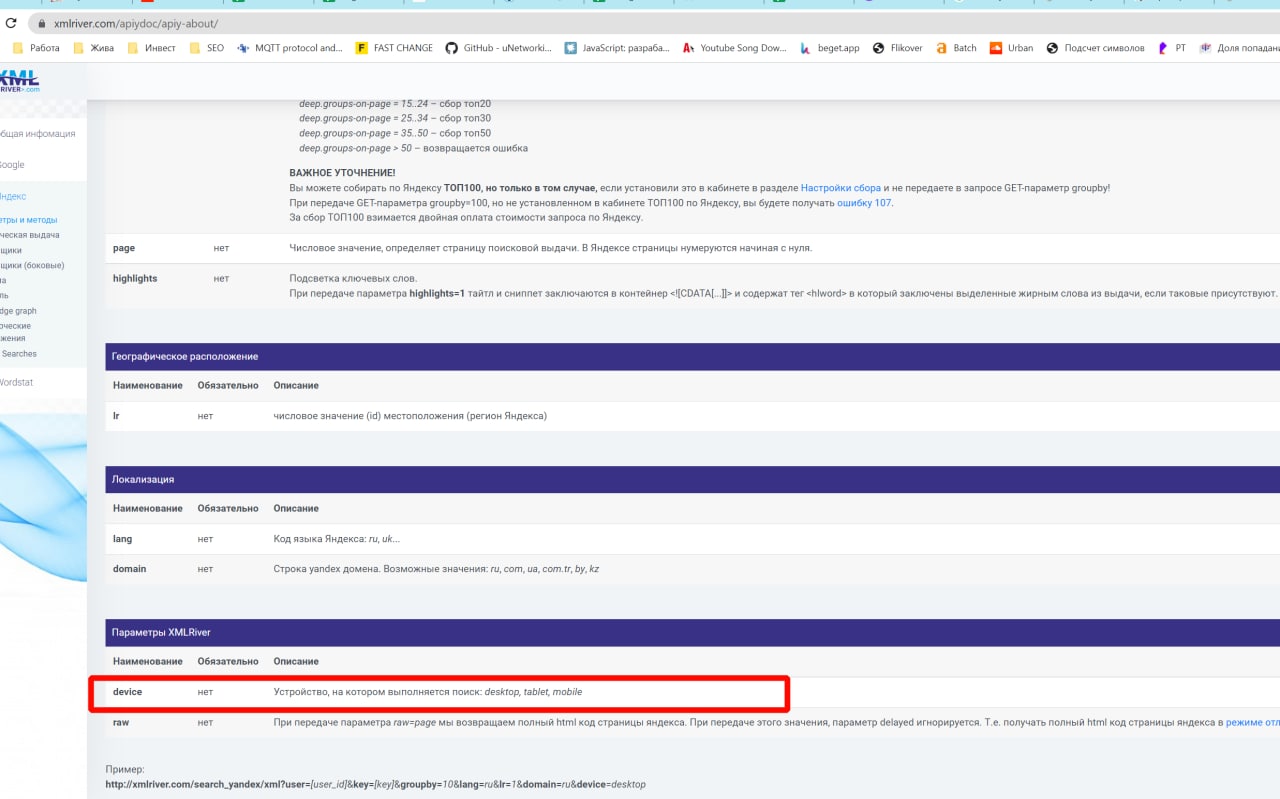Open the Flikover bookmark
The image size is (1280, 799).
(x=898, y=48)
